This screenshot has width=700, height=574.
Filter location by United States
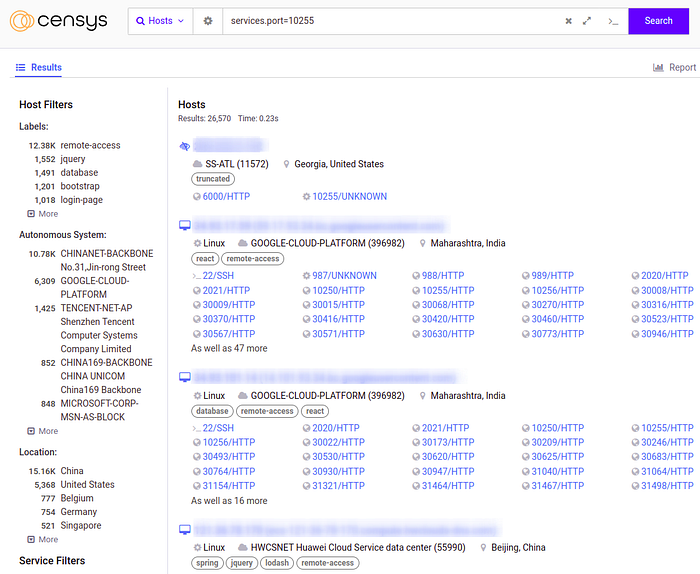point(88,485)
